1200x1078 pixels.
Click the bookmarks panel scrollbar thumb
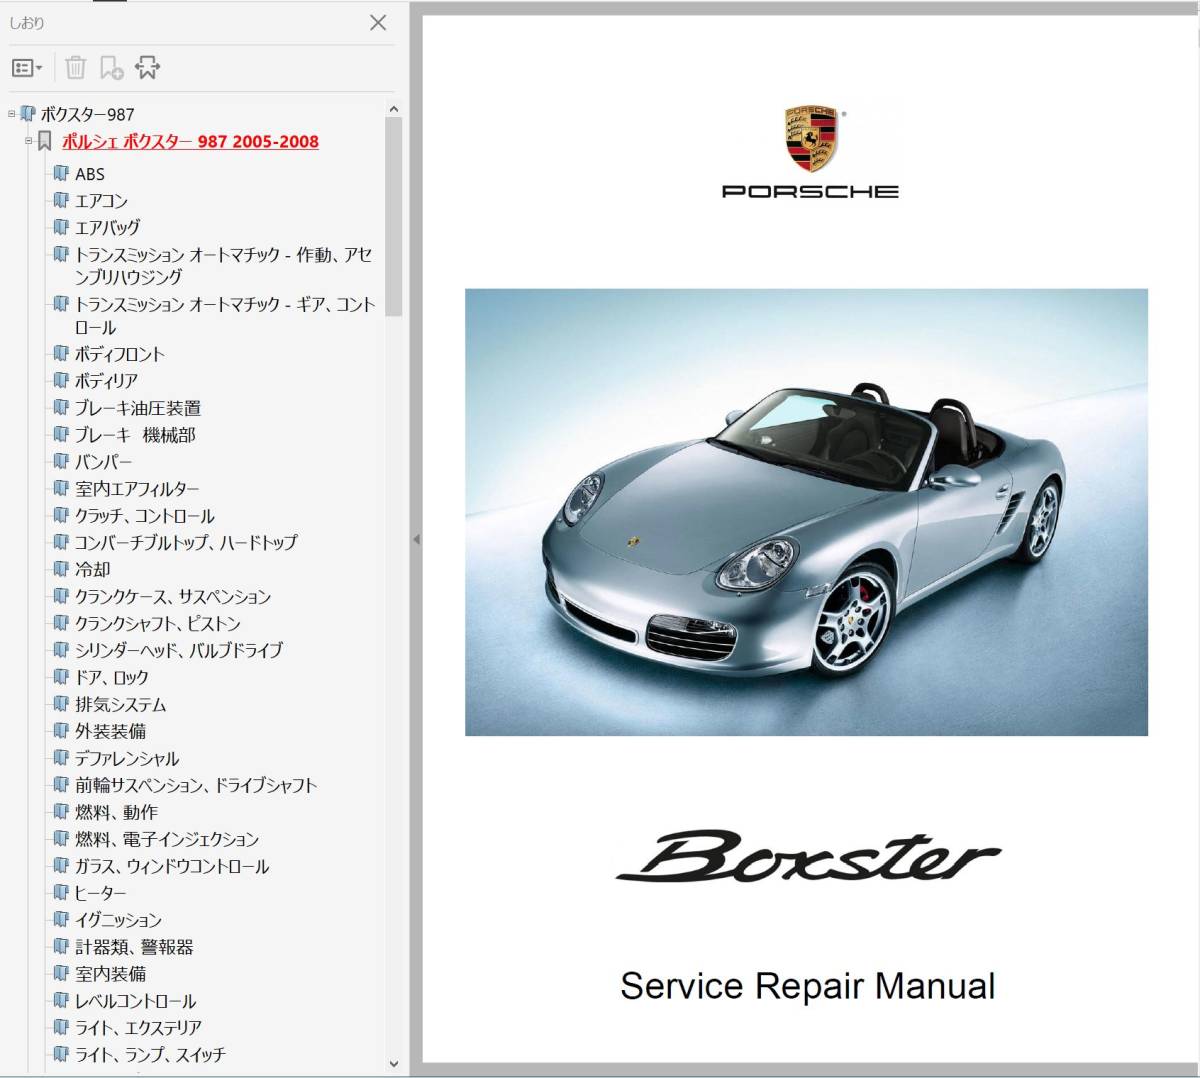tap(394, 217)
